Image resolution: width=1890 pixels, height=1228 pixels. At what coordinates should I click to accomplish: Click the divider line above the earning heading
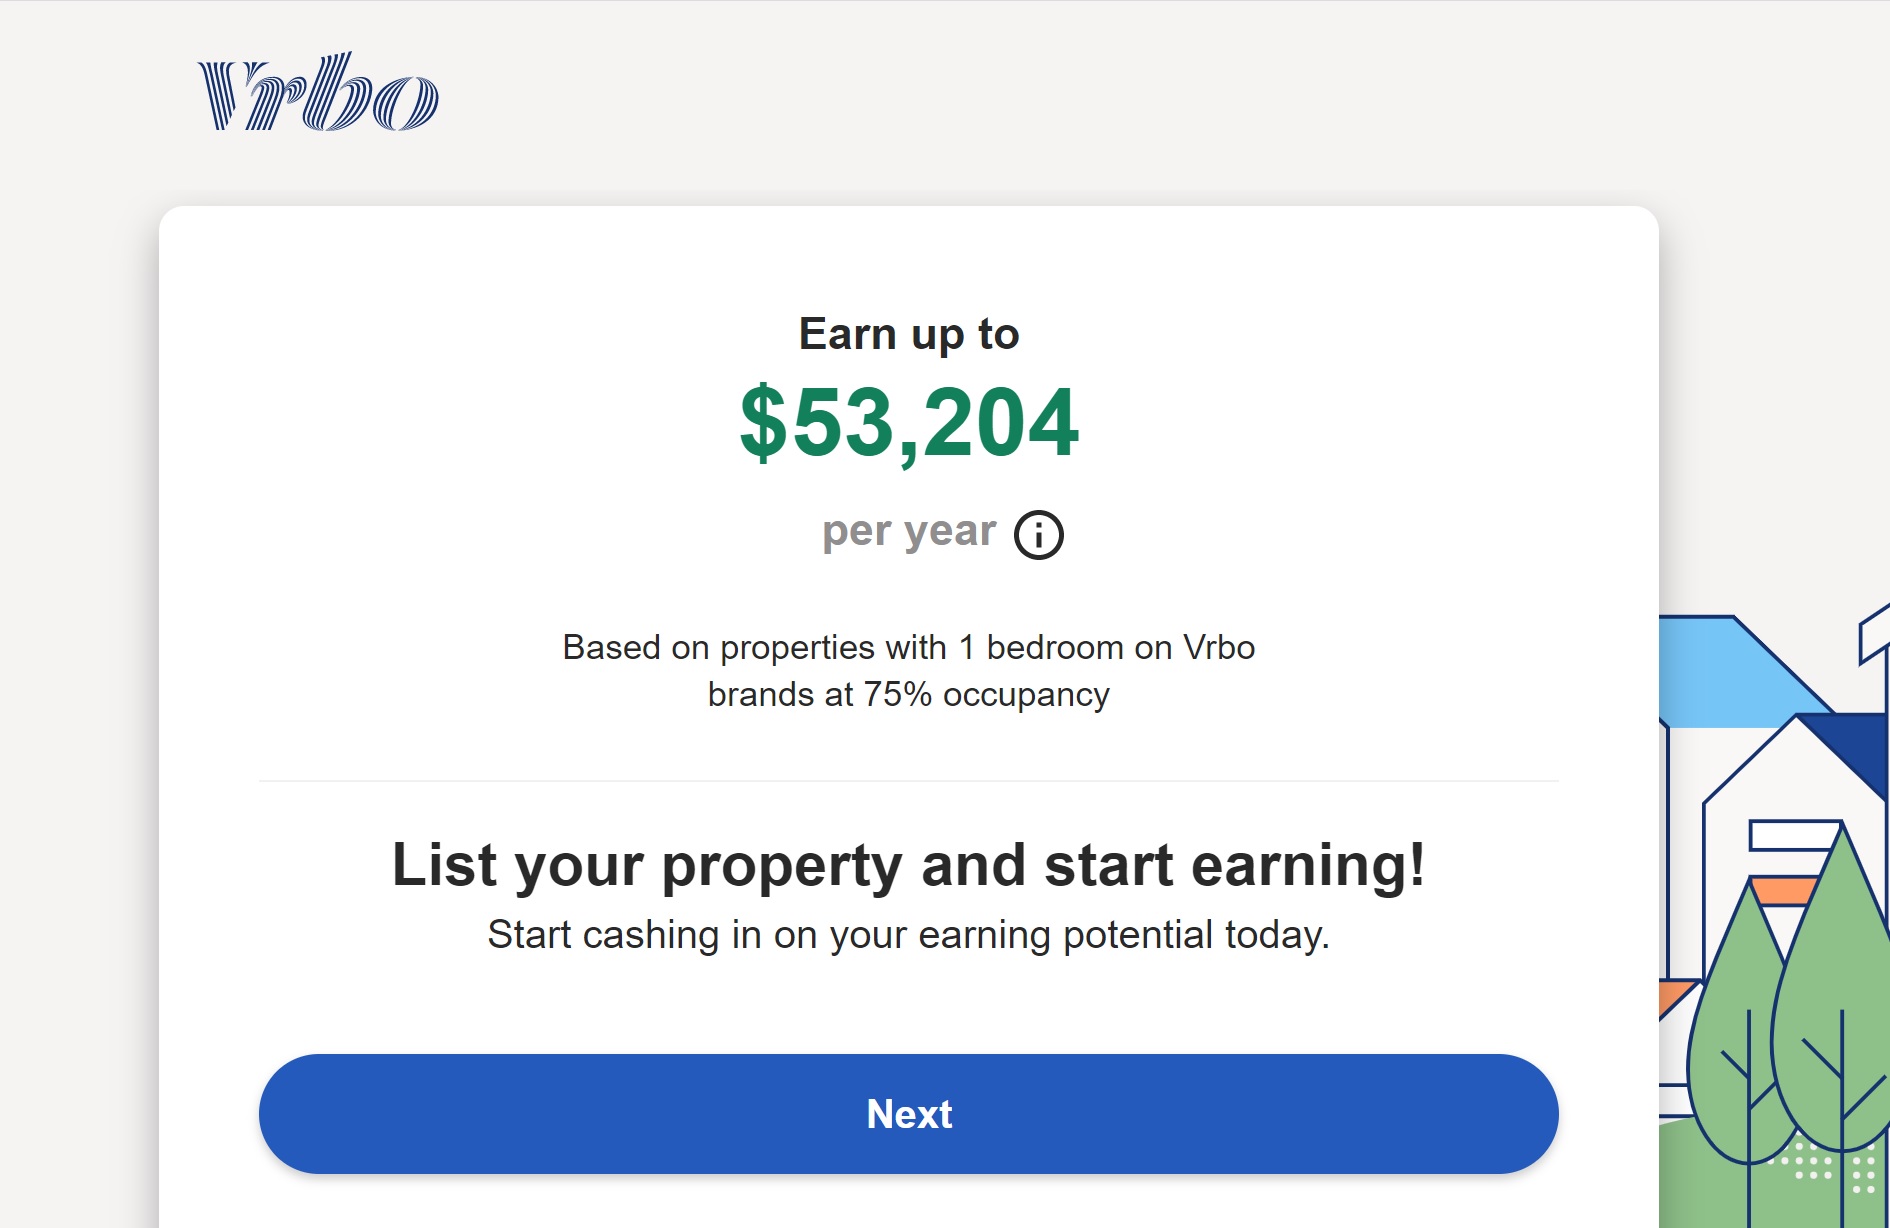coord(909,779)
